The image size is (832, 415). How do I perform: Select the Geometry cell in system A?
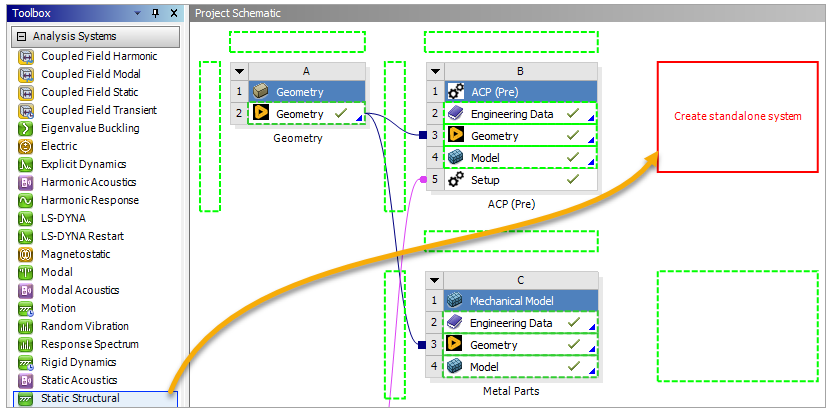[307, 114]
